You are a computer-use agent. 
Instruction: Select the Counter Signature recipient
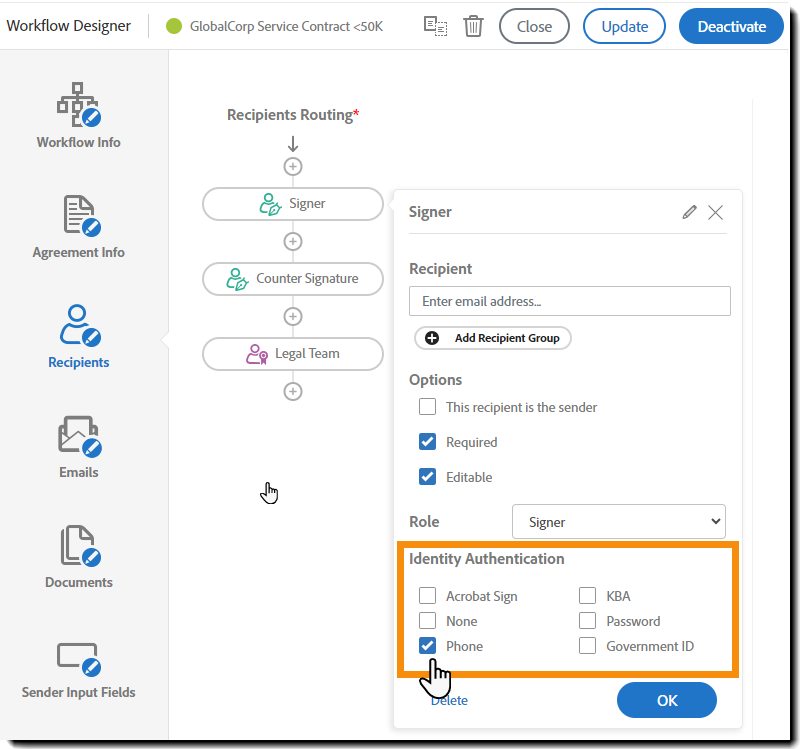point(293,279)
